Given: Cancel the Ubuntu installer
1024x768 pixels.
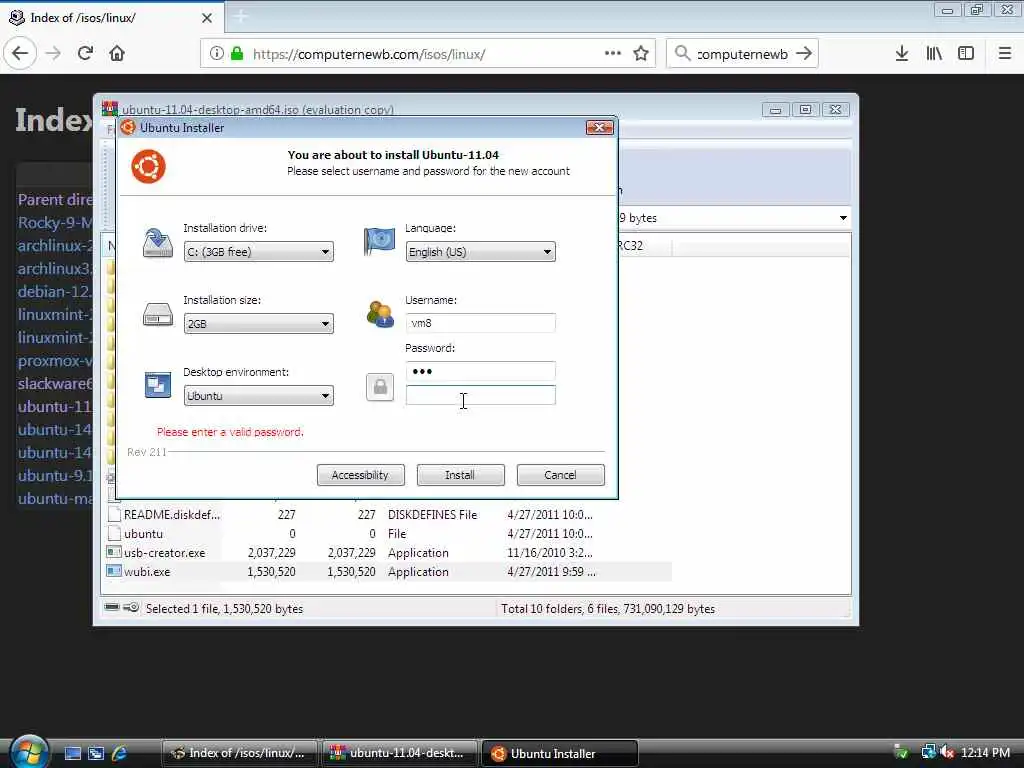Looking at the screenshot, I should point(560,475).
